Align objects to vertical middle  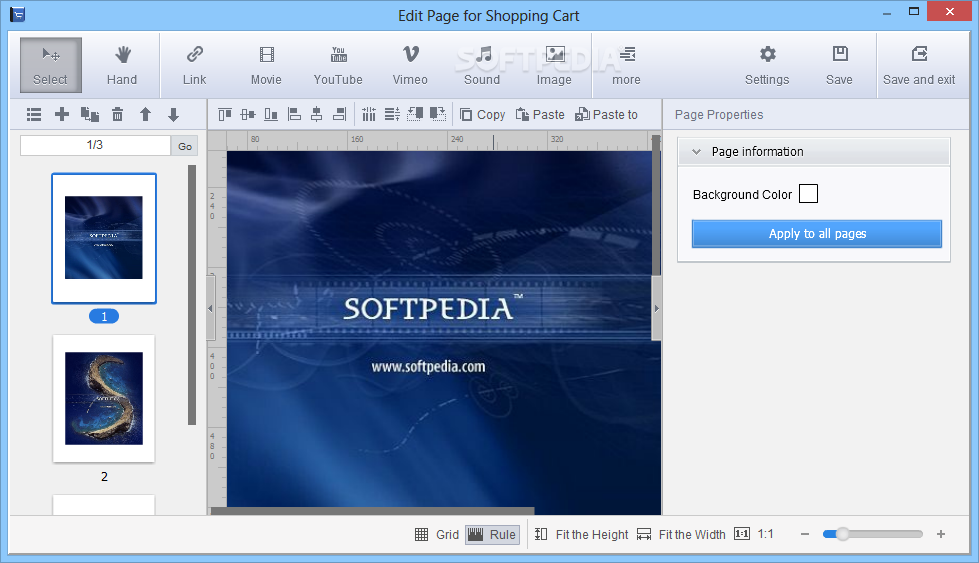pyautogui.click(x=248, y=114)
